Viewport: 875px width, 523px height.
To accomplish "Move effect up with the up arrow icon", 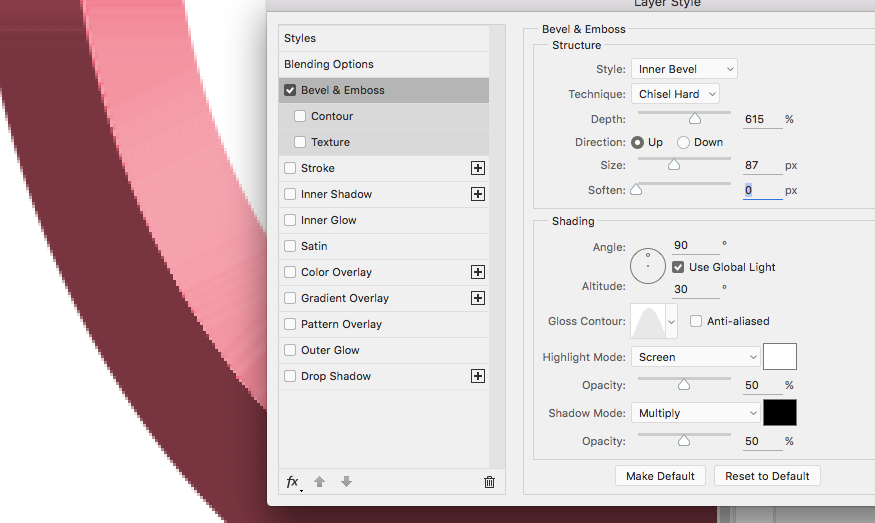I will [319, 482].
